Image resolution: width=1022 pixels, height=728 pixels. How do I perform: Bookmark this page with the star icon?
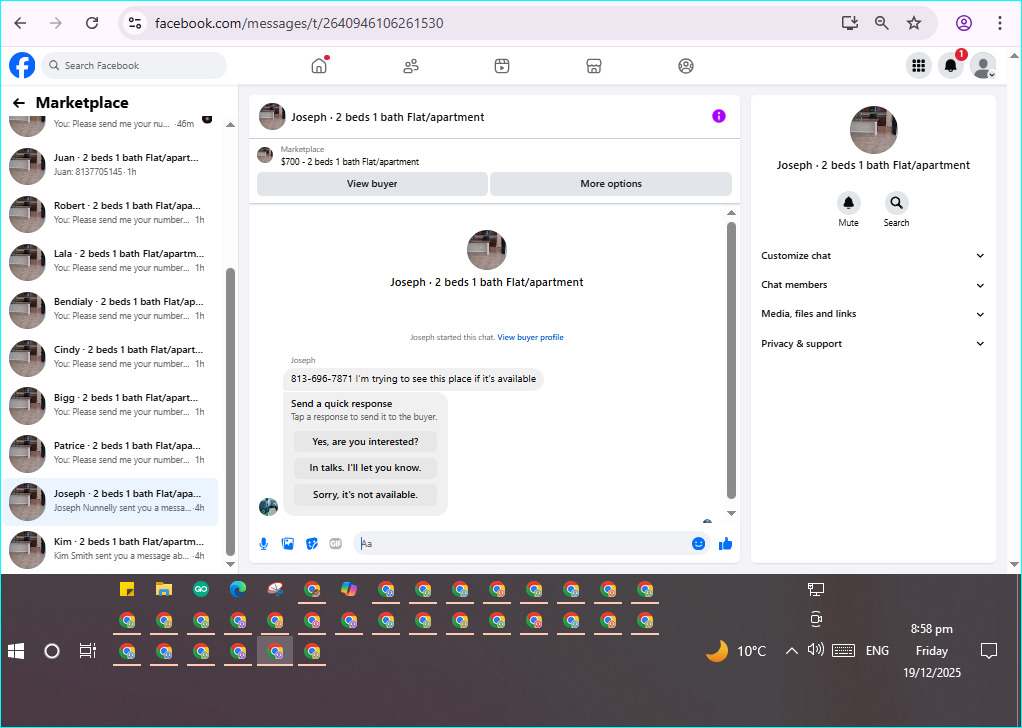pos(914,23)
